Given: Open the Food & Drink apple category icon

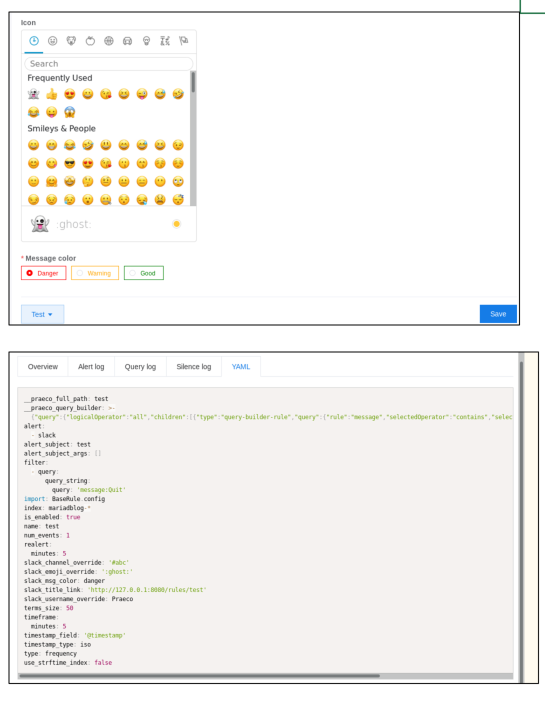Looking at the screenshot, I should [x=90, y=41].
